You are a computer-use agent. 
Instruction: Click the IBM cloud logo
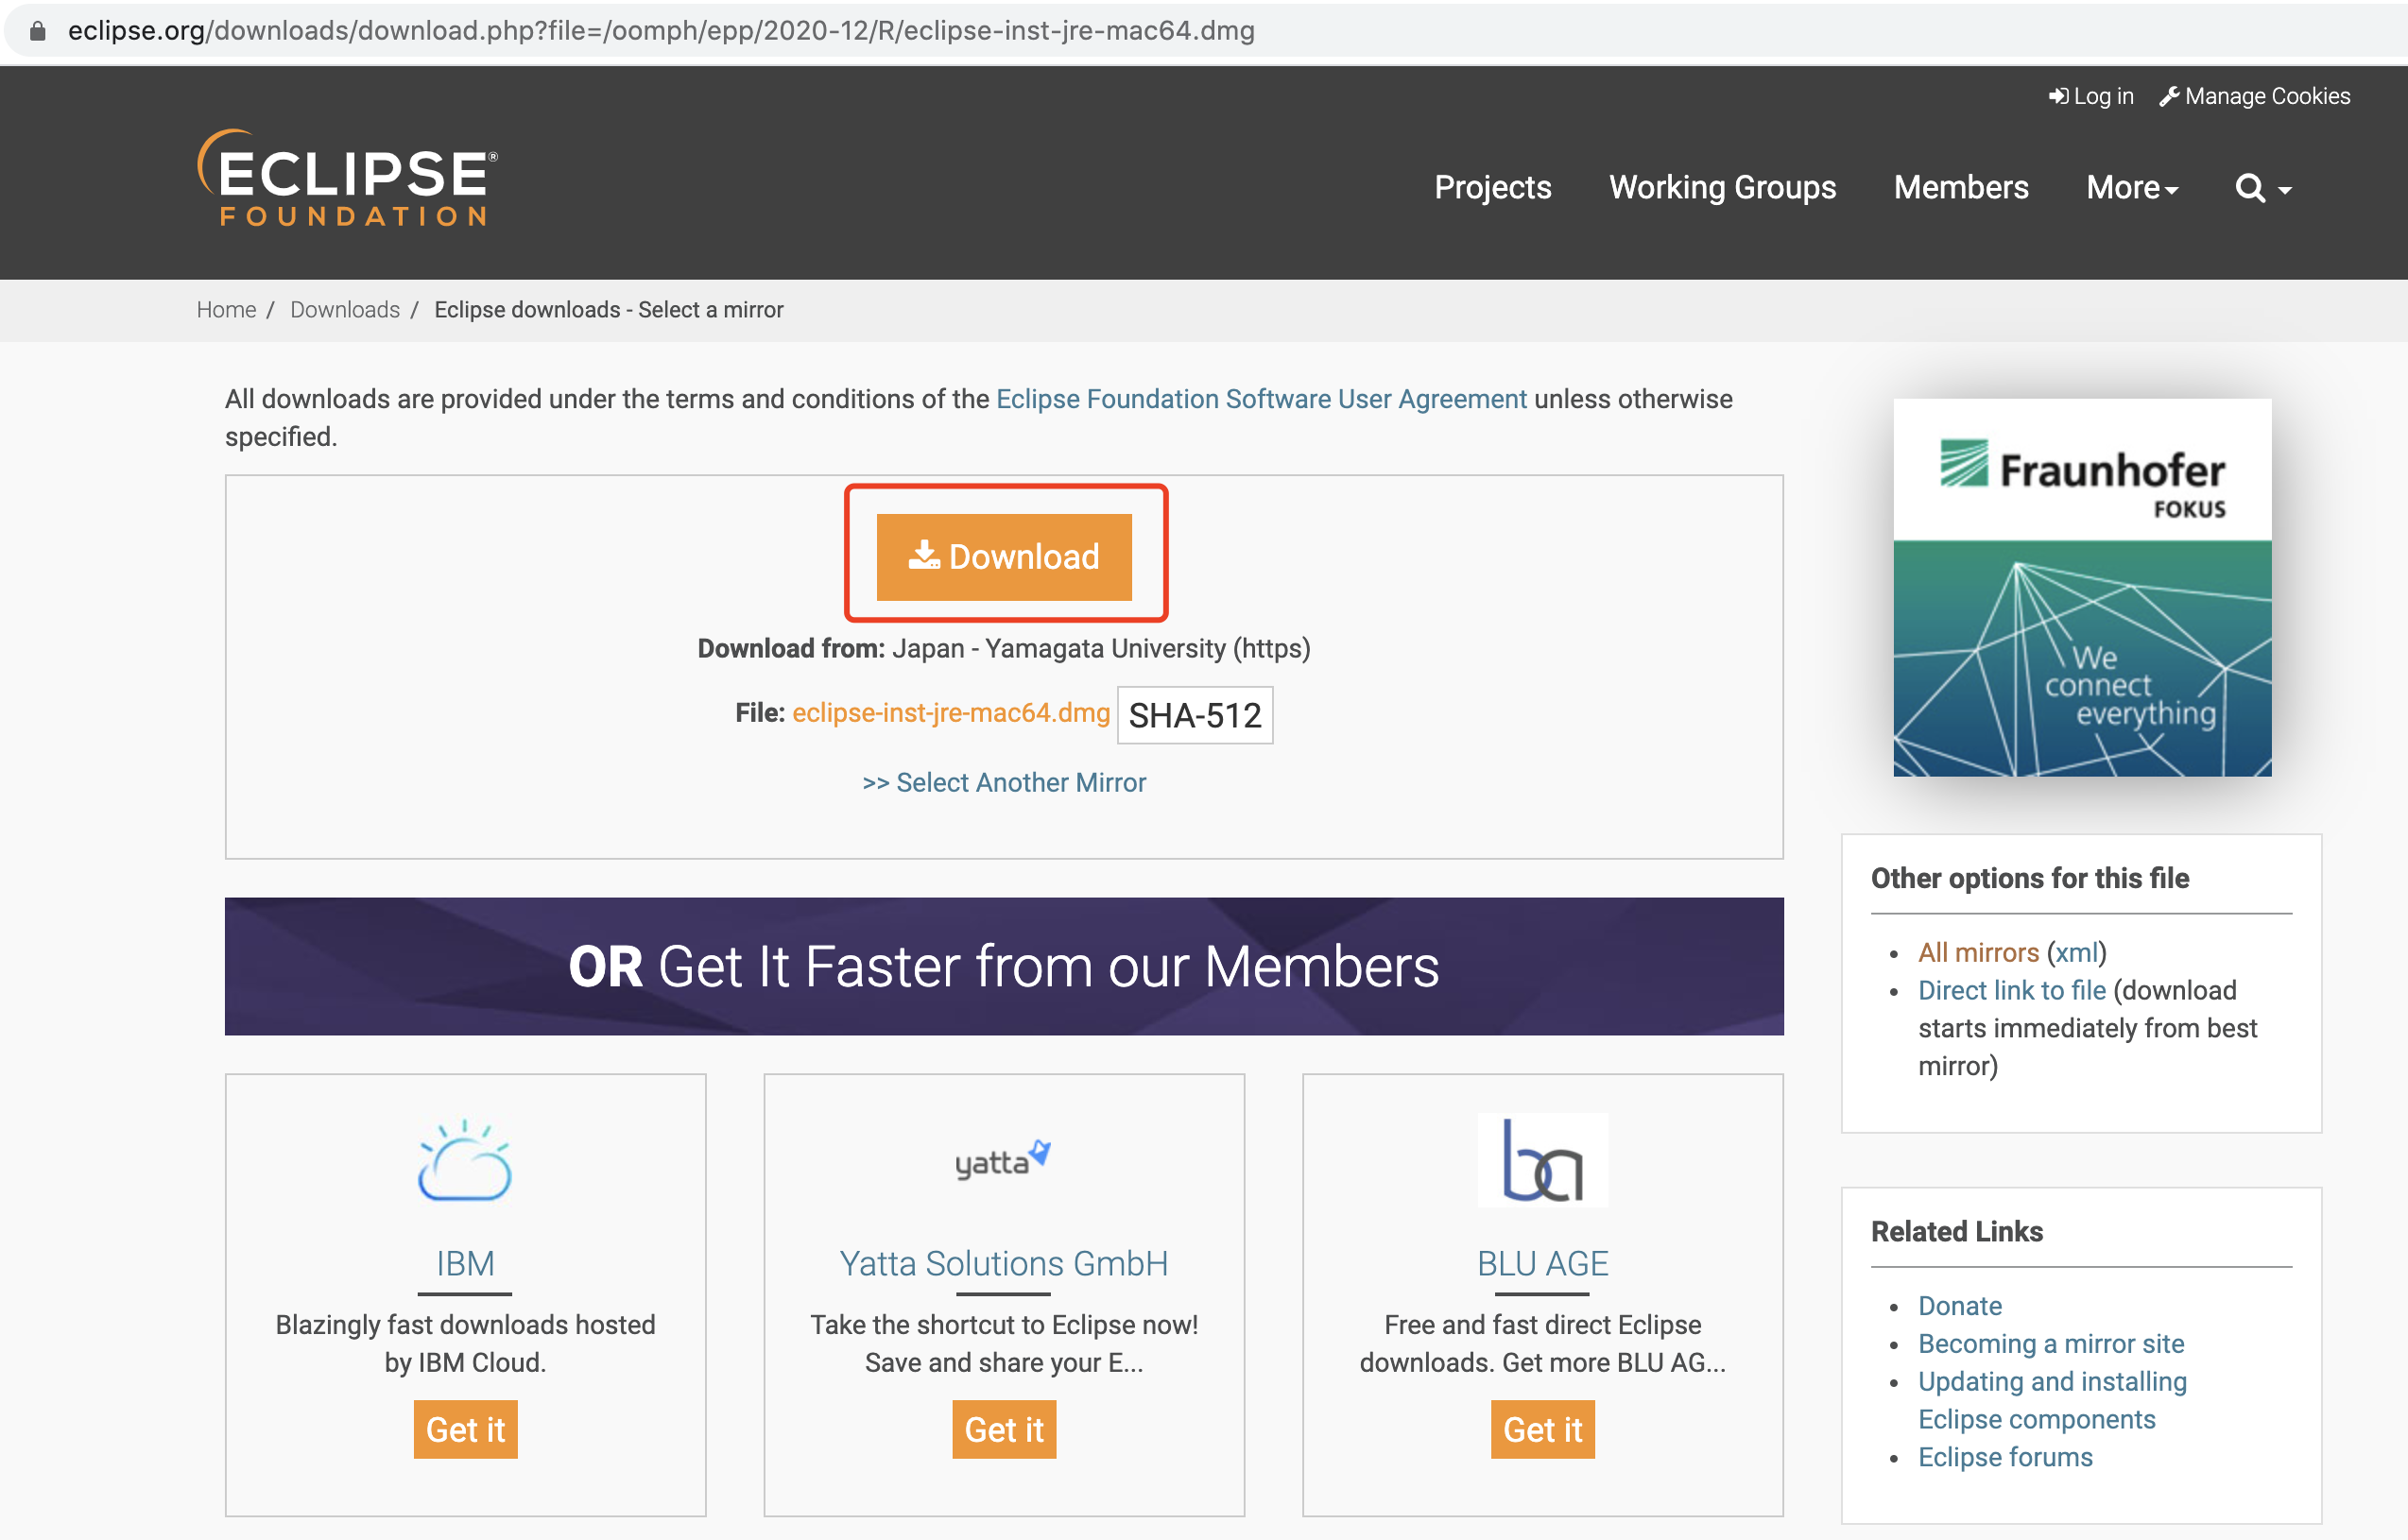point(465,1160)
